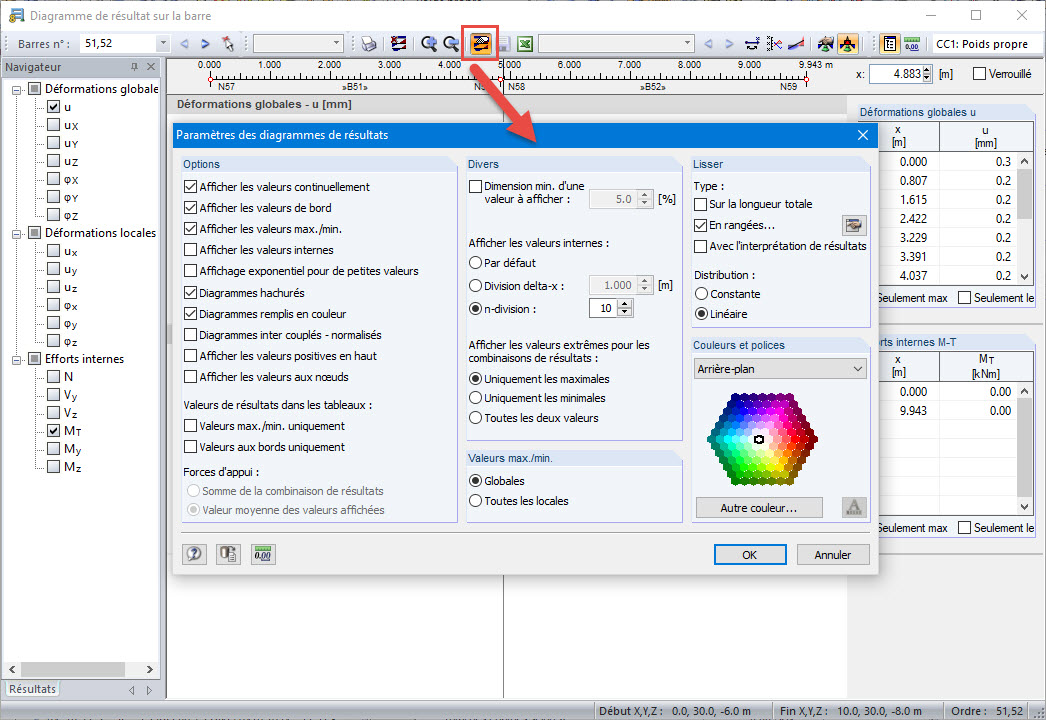The image size is (1046, 720).
Task: Click the scissors-like section icon in toolbar
Action: pos(774,44)
